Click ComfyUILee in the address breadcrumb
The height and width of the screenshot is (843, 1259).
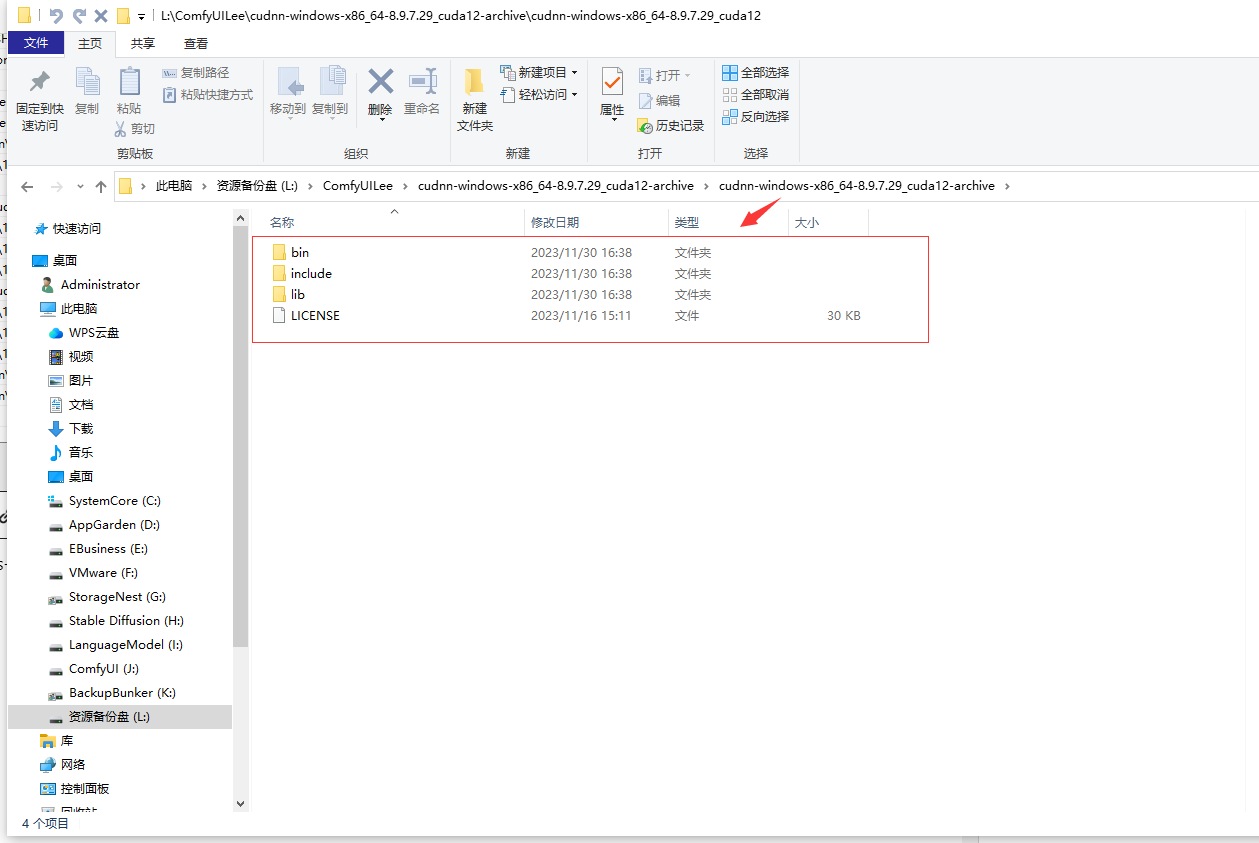[x=357, y=186]
